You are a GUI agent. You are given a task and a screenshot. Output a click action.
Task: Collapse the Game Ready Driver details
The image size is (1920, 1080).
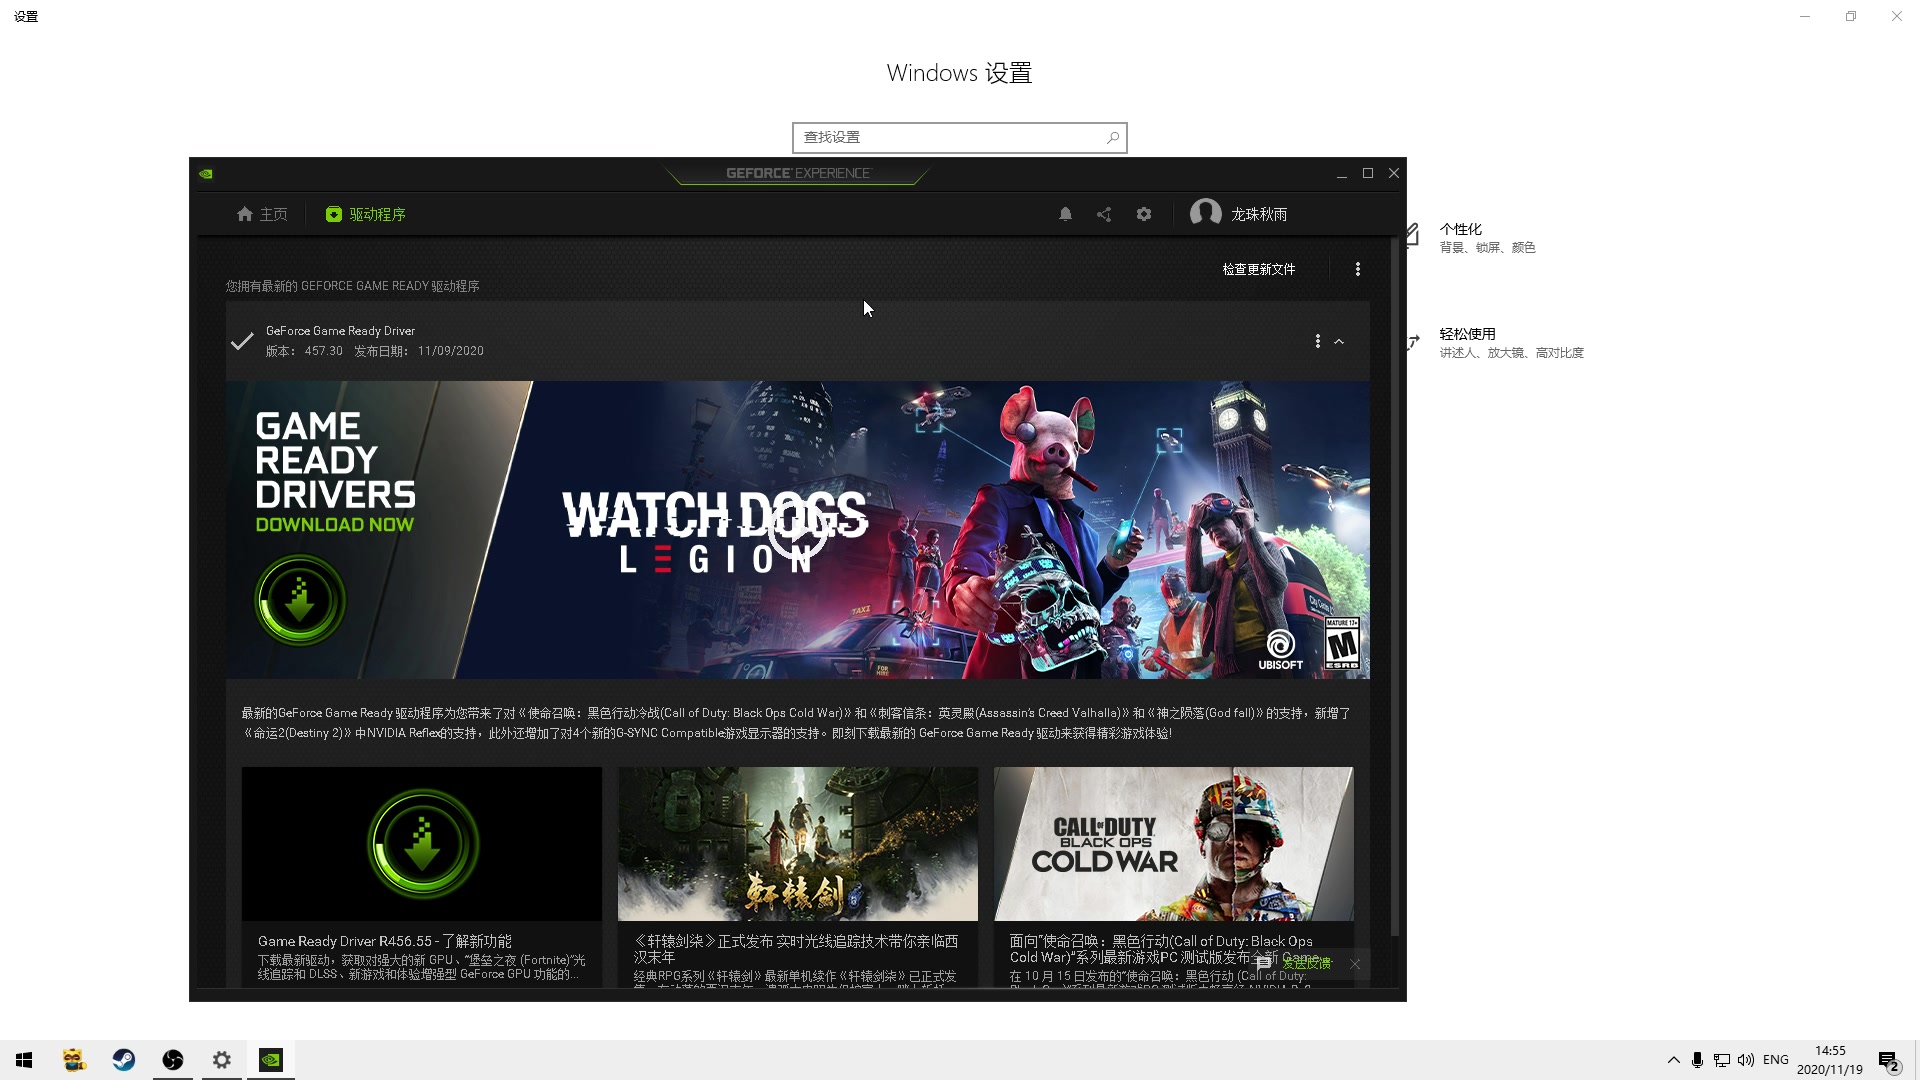point(1339,341)
